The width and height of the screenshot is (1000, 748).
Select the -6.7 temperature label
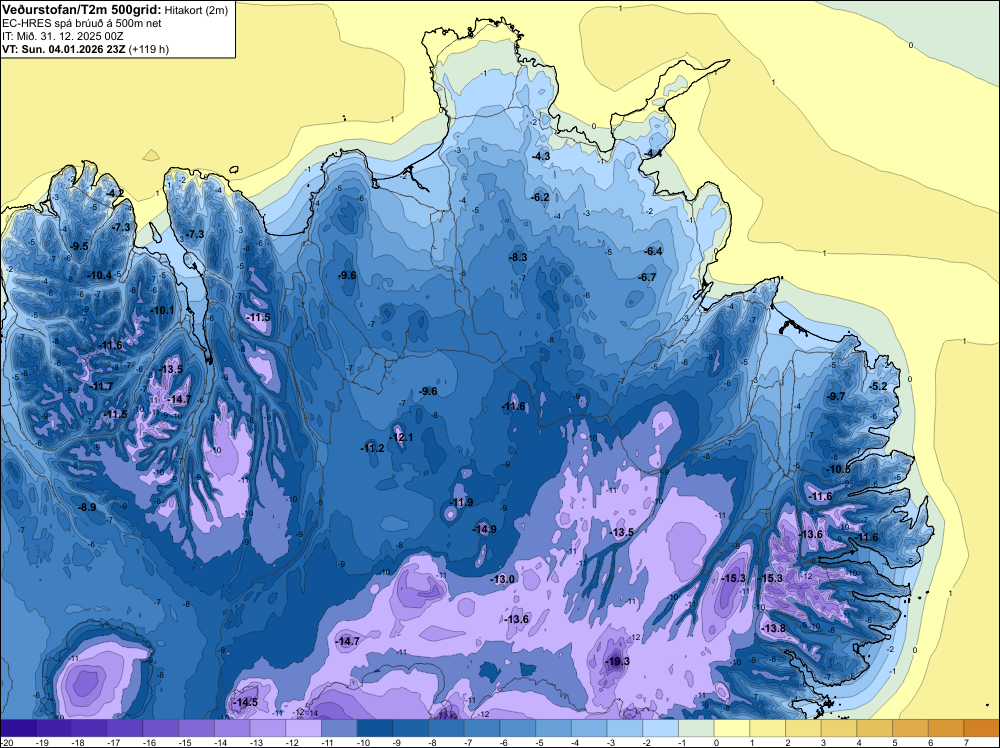pyautogui.click(x=647, y=277)
